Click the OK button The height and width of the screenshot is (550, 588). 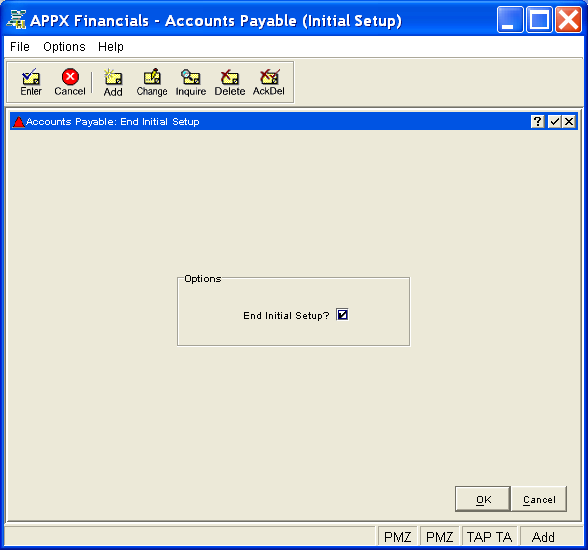tap(483, 499)
